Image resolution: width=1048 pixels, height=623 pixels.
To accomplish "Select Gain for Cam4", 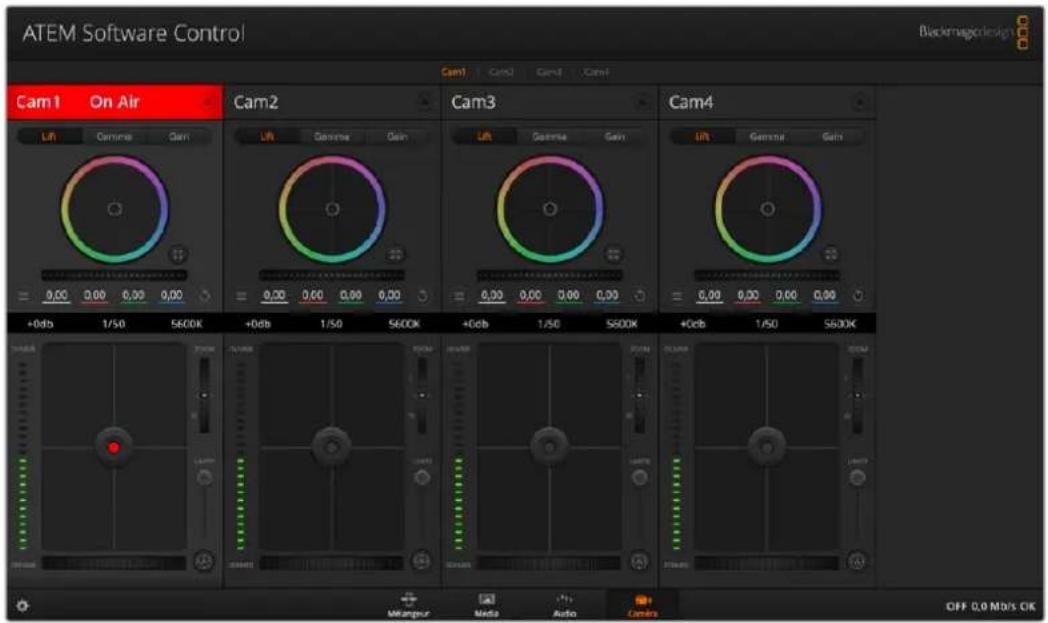I will pyautogui.click(x=832, y=136).
